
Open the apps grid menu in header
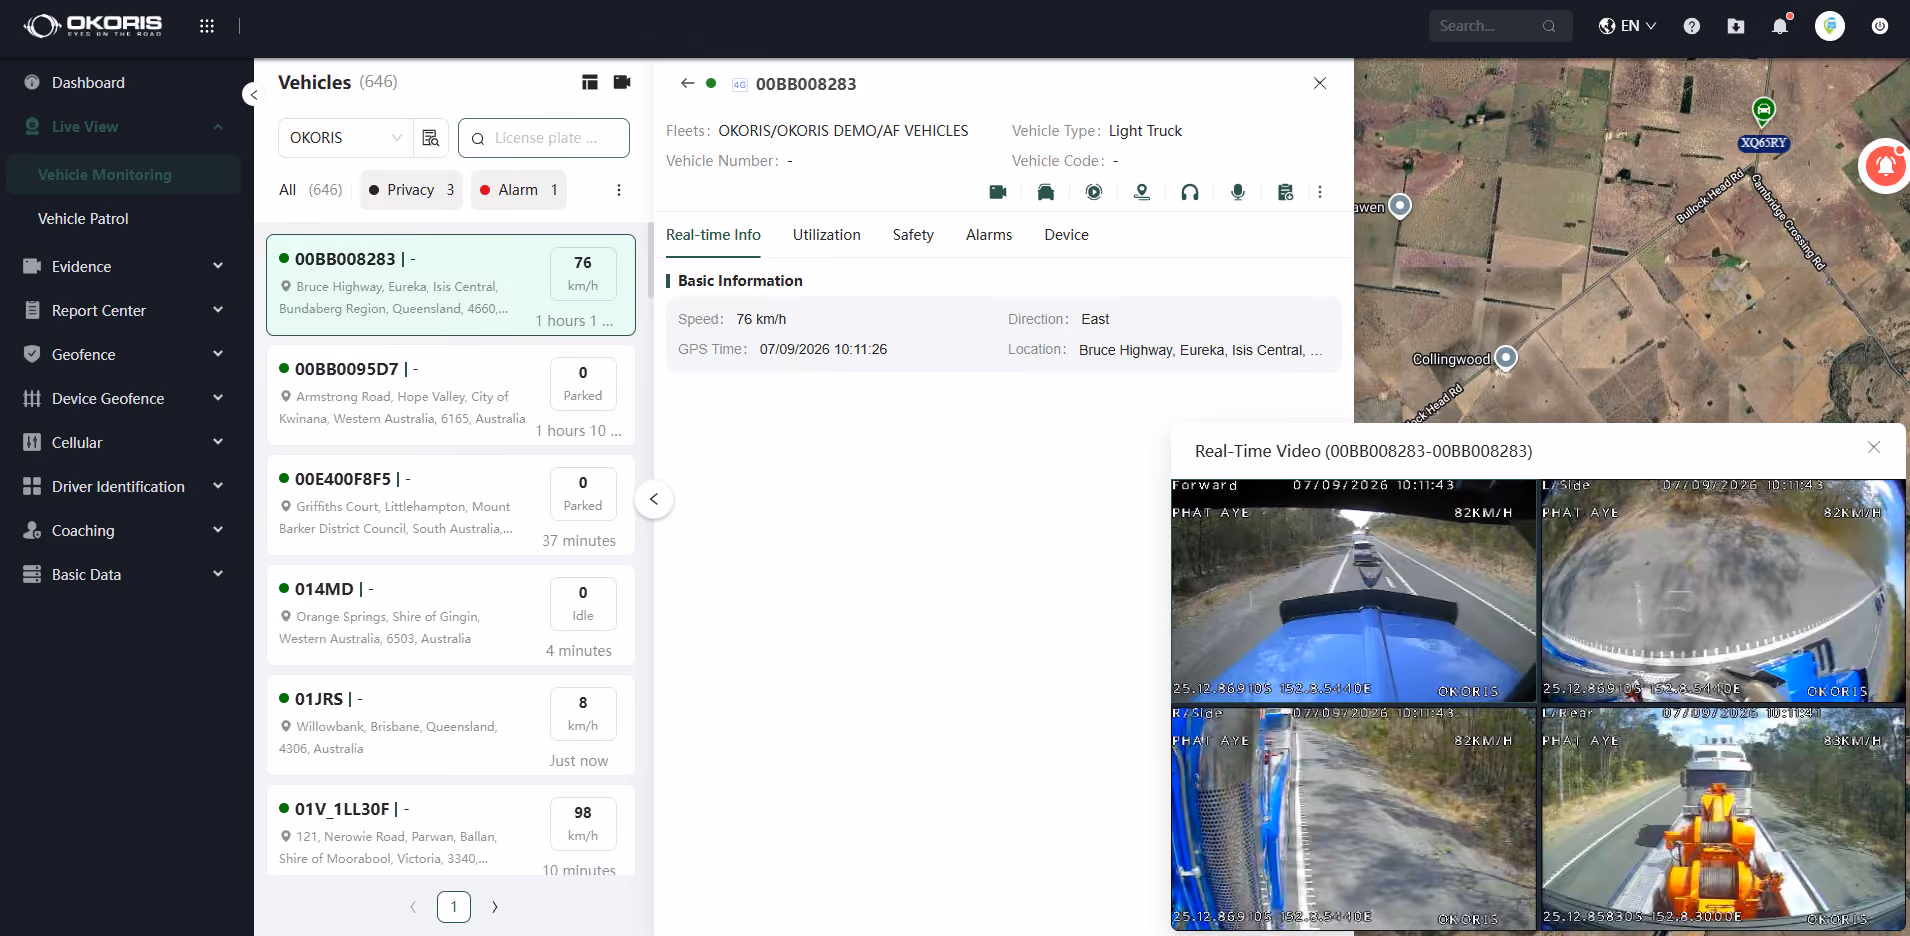pyautogui.click(x=207, y=26)
